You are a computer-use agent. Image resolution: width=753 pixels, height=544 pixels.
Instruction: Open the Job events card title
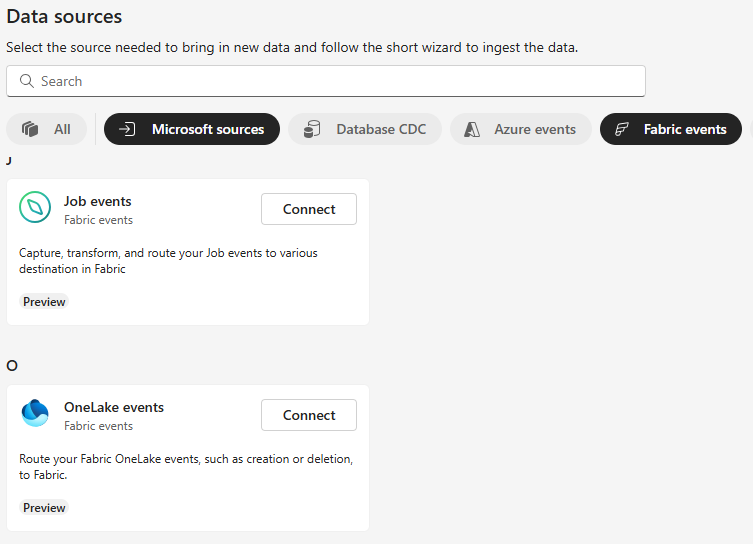tap(98, 201)
